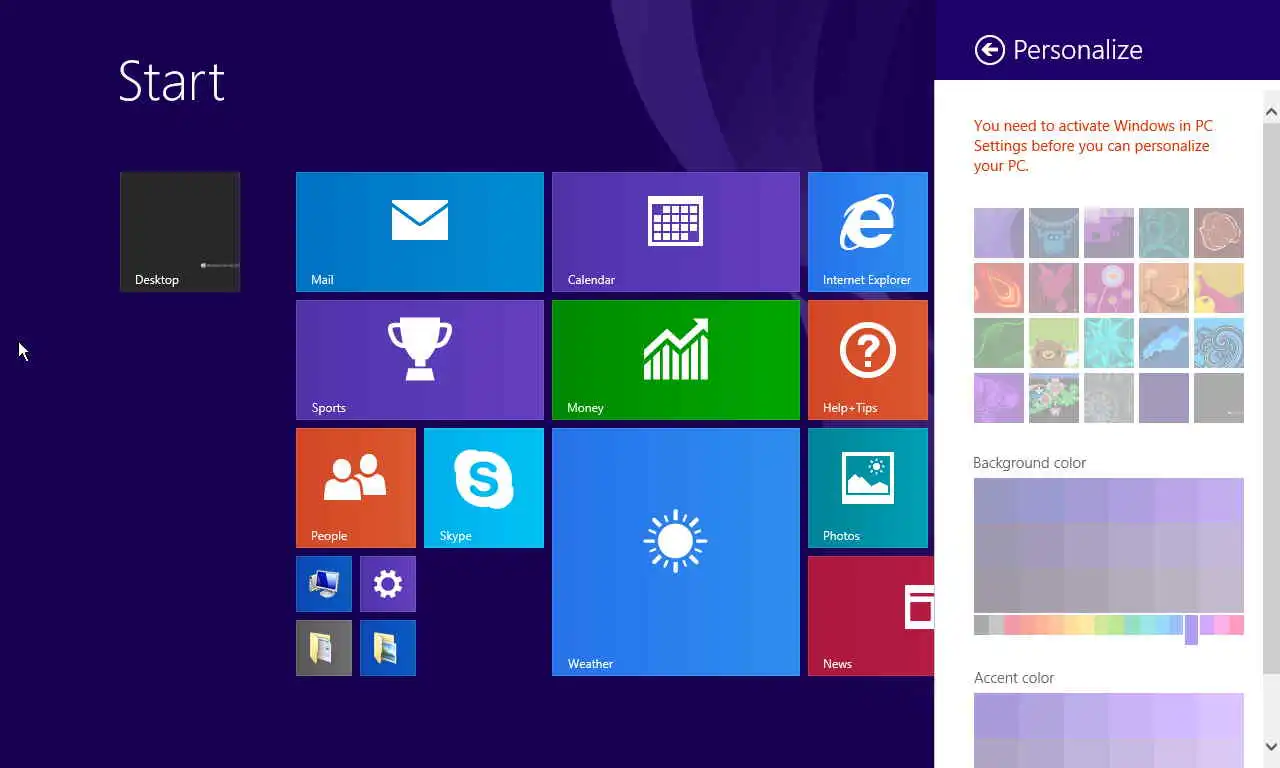Open the Documents folder tile on gray
Screen dimensions: 1280x768
point(324,648)
